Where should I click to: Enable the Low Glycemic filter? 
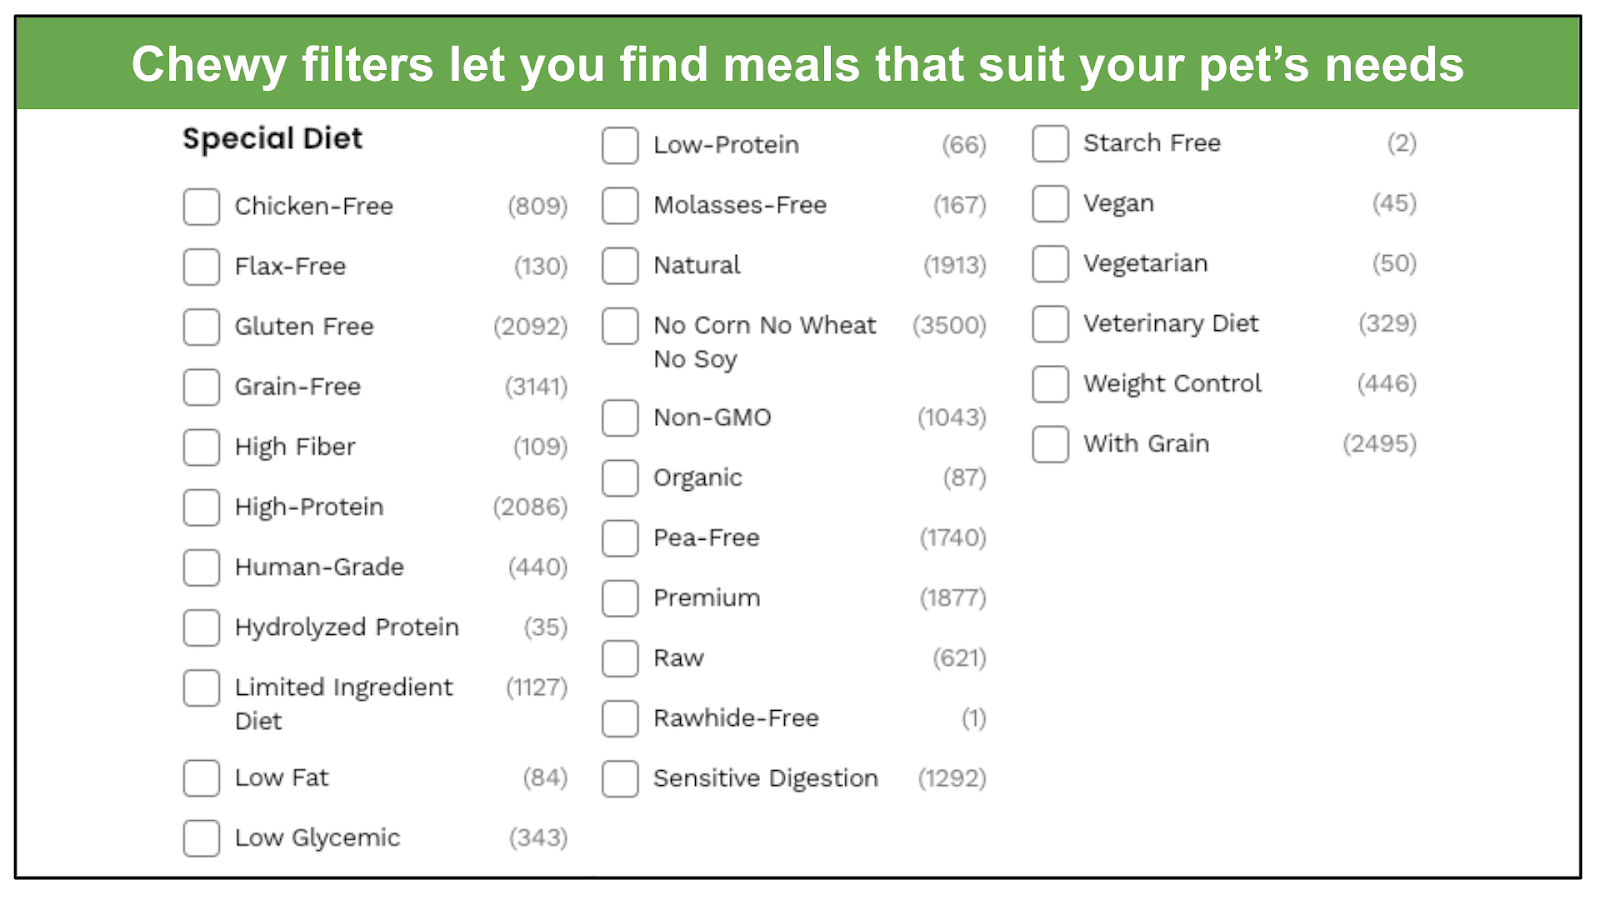[x=201, y=838]
